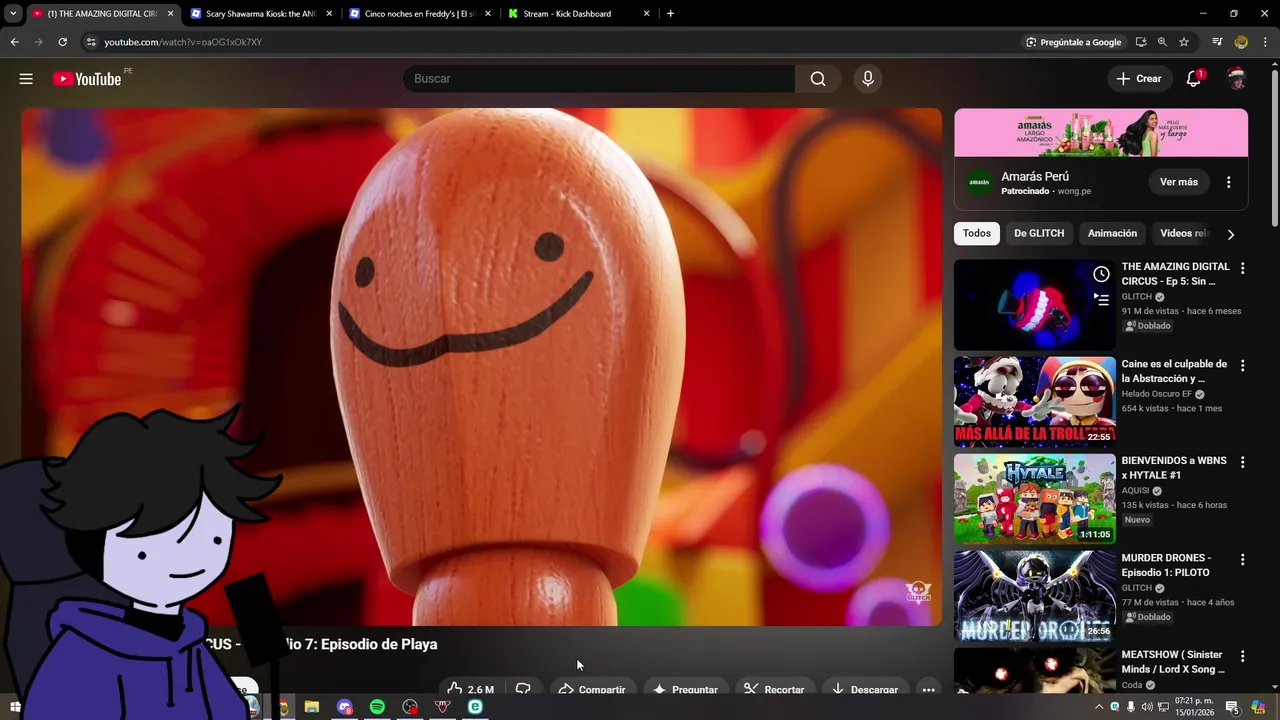Go back with browser back arrow
The image size is (1280, 720).
click(x=14, y=42)
